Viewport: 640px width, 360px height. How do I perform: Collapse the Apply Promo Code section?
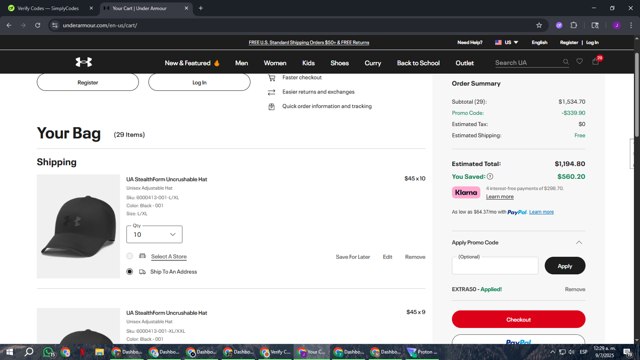pyautogui.click(x=579, y=242)
